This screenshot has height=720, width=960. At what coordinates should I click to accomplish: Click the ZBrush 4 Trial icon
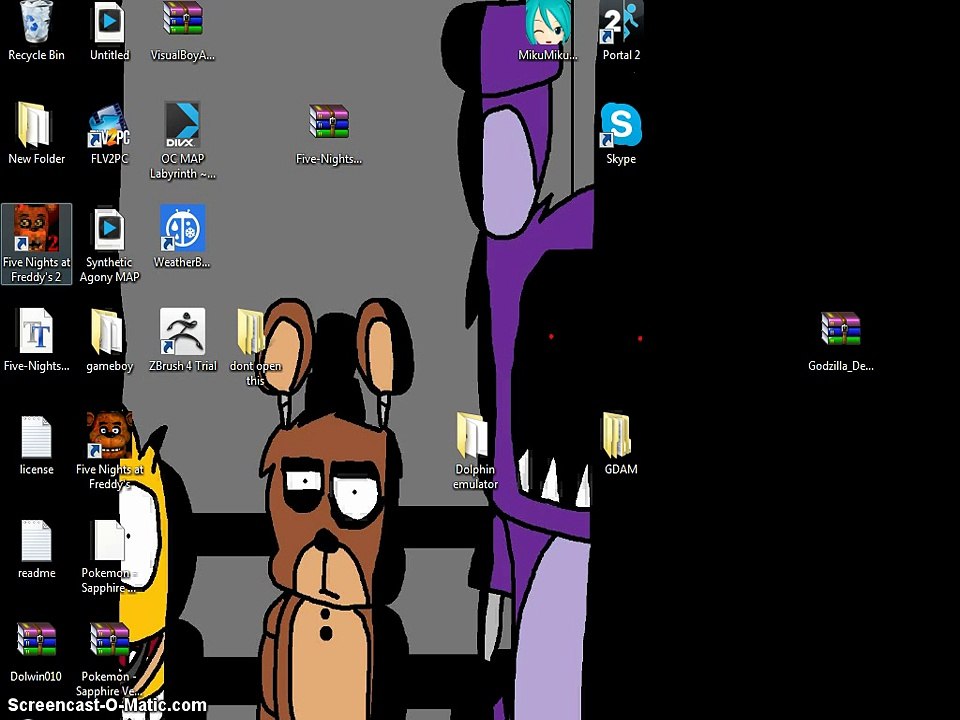182,341
